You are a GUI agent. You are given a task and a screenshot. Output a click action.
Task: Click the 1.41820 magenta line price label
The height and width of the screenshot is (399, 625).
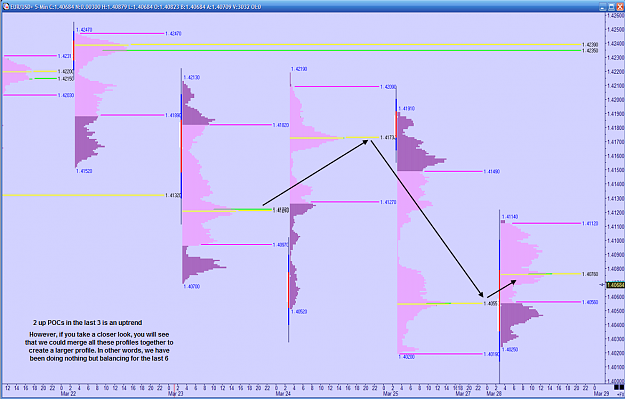(281, 125)
